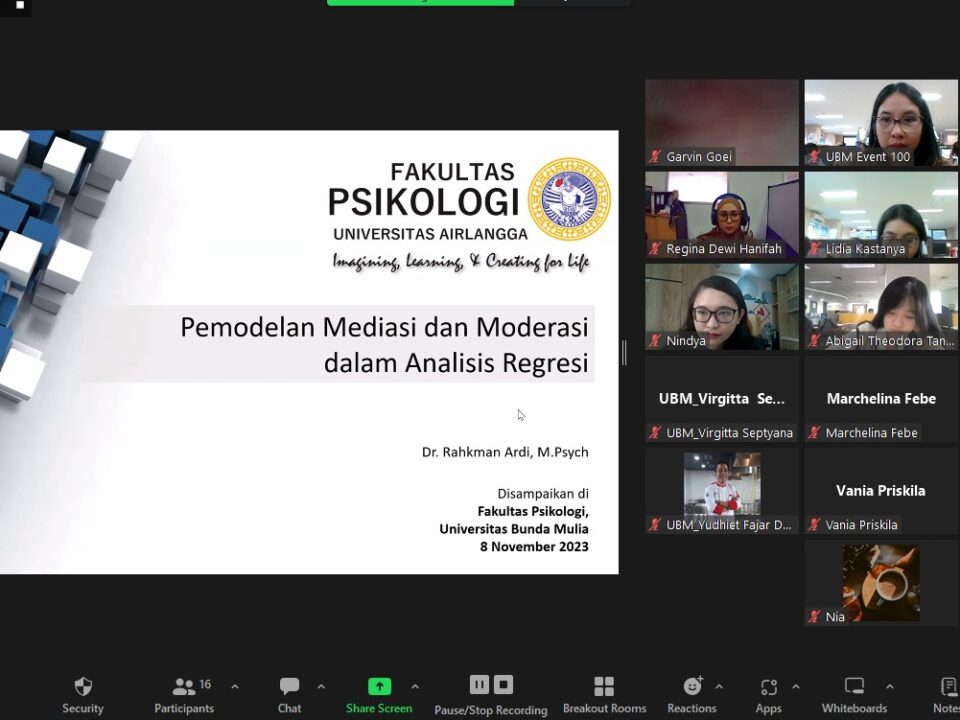Viewport: 960px width, 720px height.
Task: Open the Apps icon
Action: [768, 687]
